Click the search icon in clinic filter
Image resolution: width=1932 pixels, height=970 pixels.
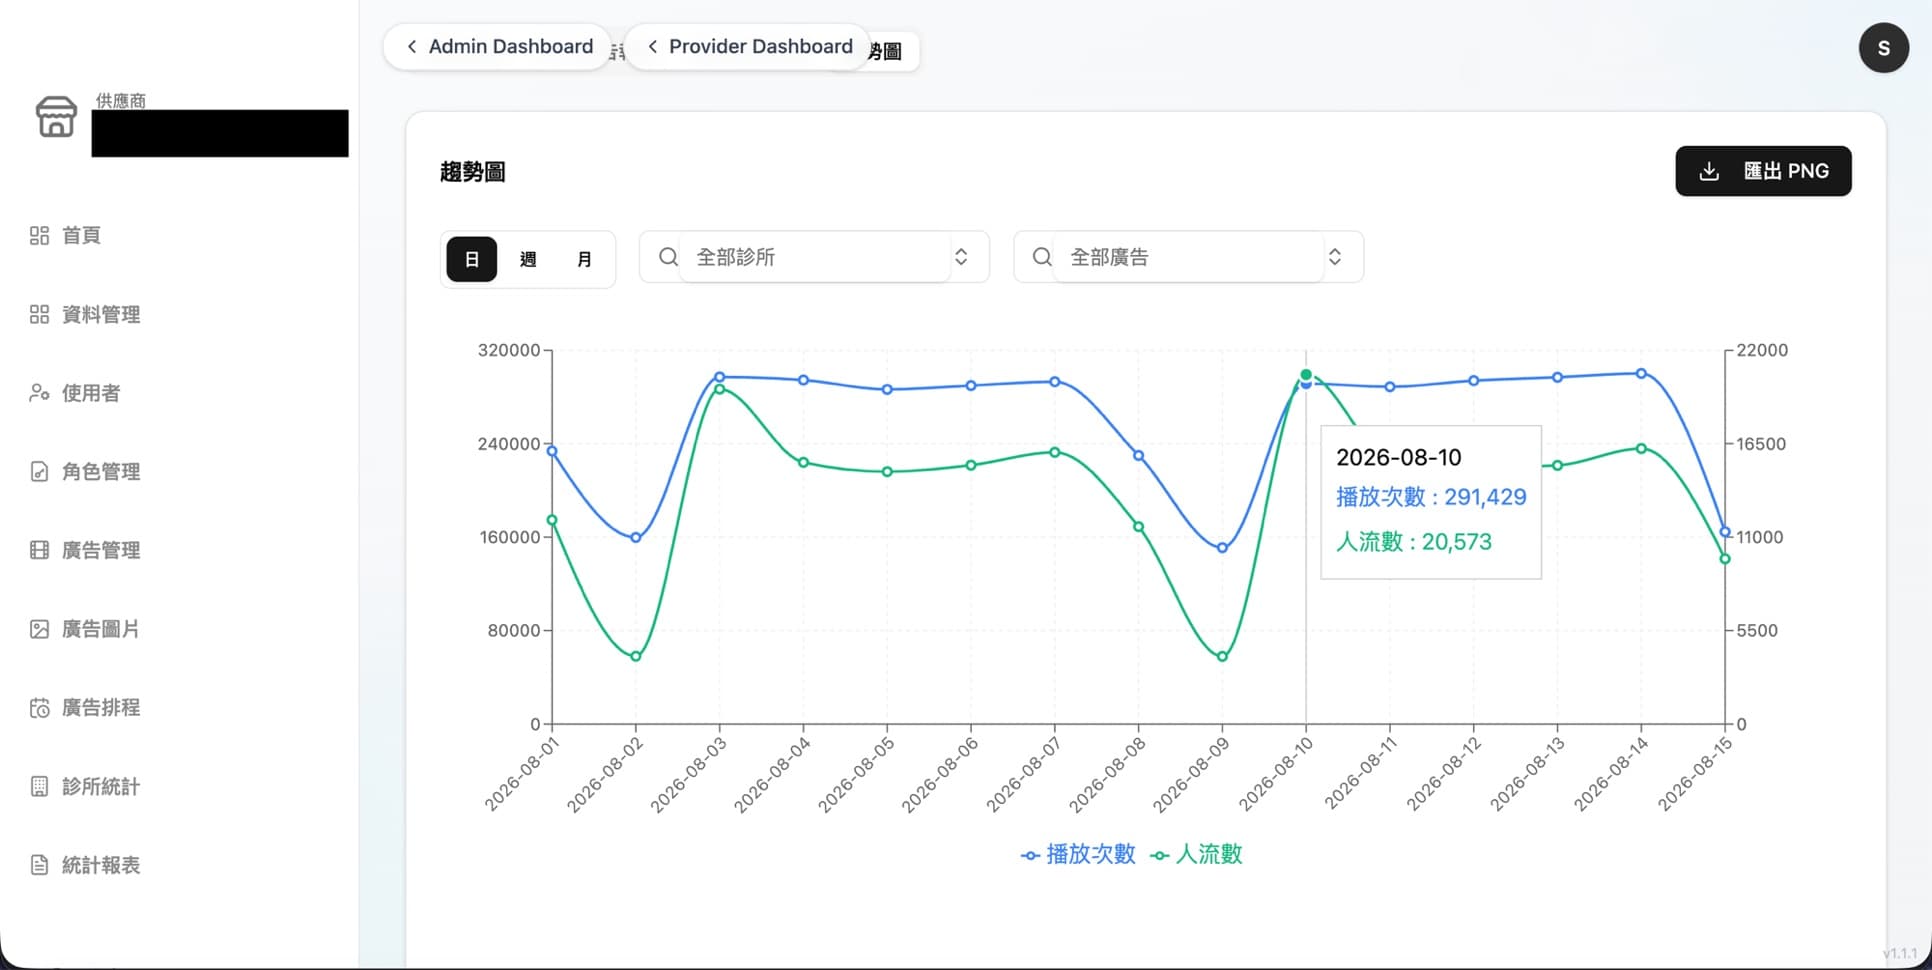(668, 257)
